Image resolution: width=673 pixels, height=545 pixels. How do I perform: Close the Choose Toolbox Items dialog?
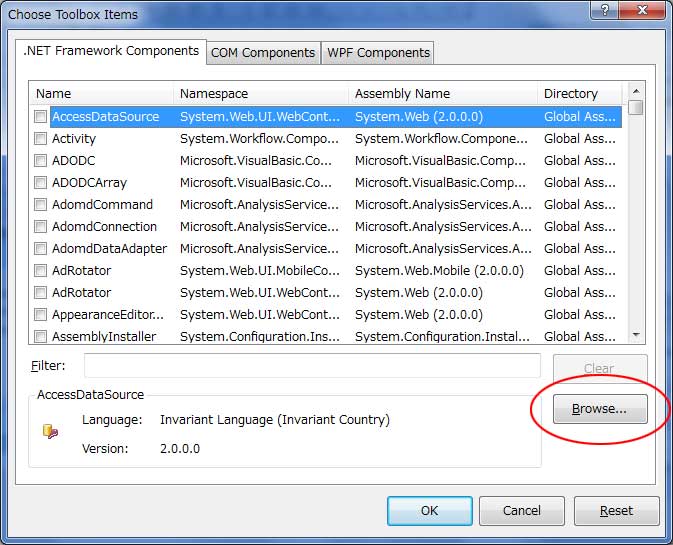[x=642, y=9]
